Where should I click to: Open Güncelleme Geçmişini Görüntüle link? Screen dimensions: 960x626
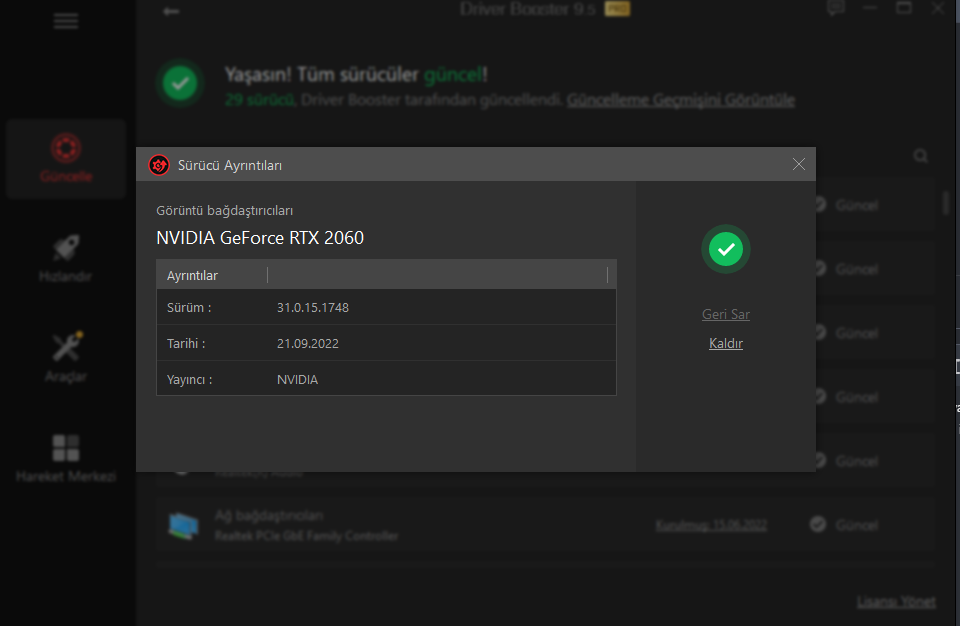click(681, 100)
